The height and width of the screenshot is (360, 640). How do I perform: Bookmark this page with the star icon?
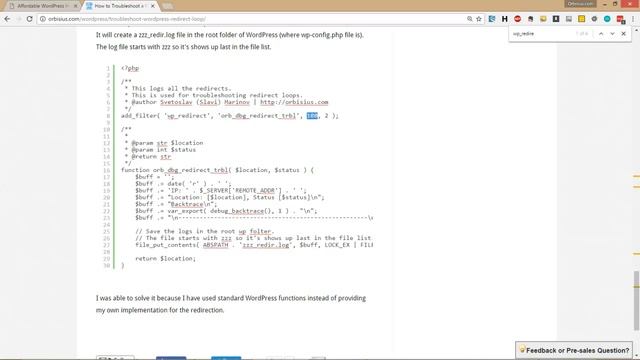click(x=479, y=19)
